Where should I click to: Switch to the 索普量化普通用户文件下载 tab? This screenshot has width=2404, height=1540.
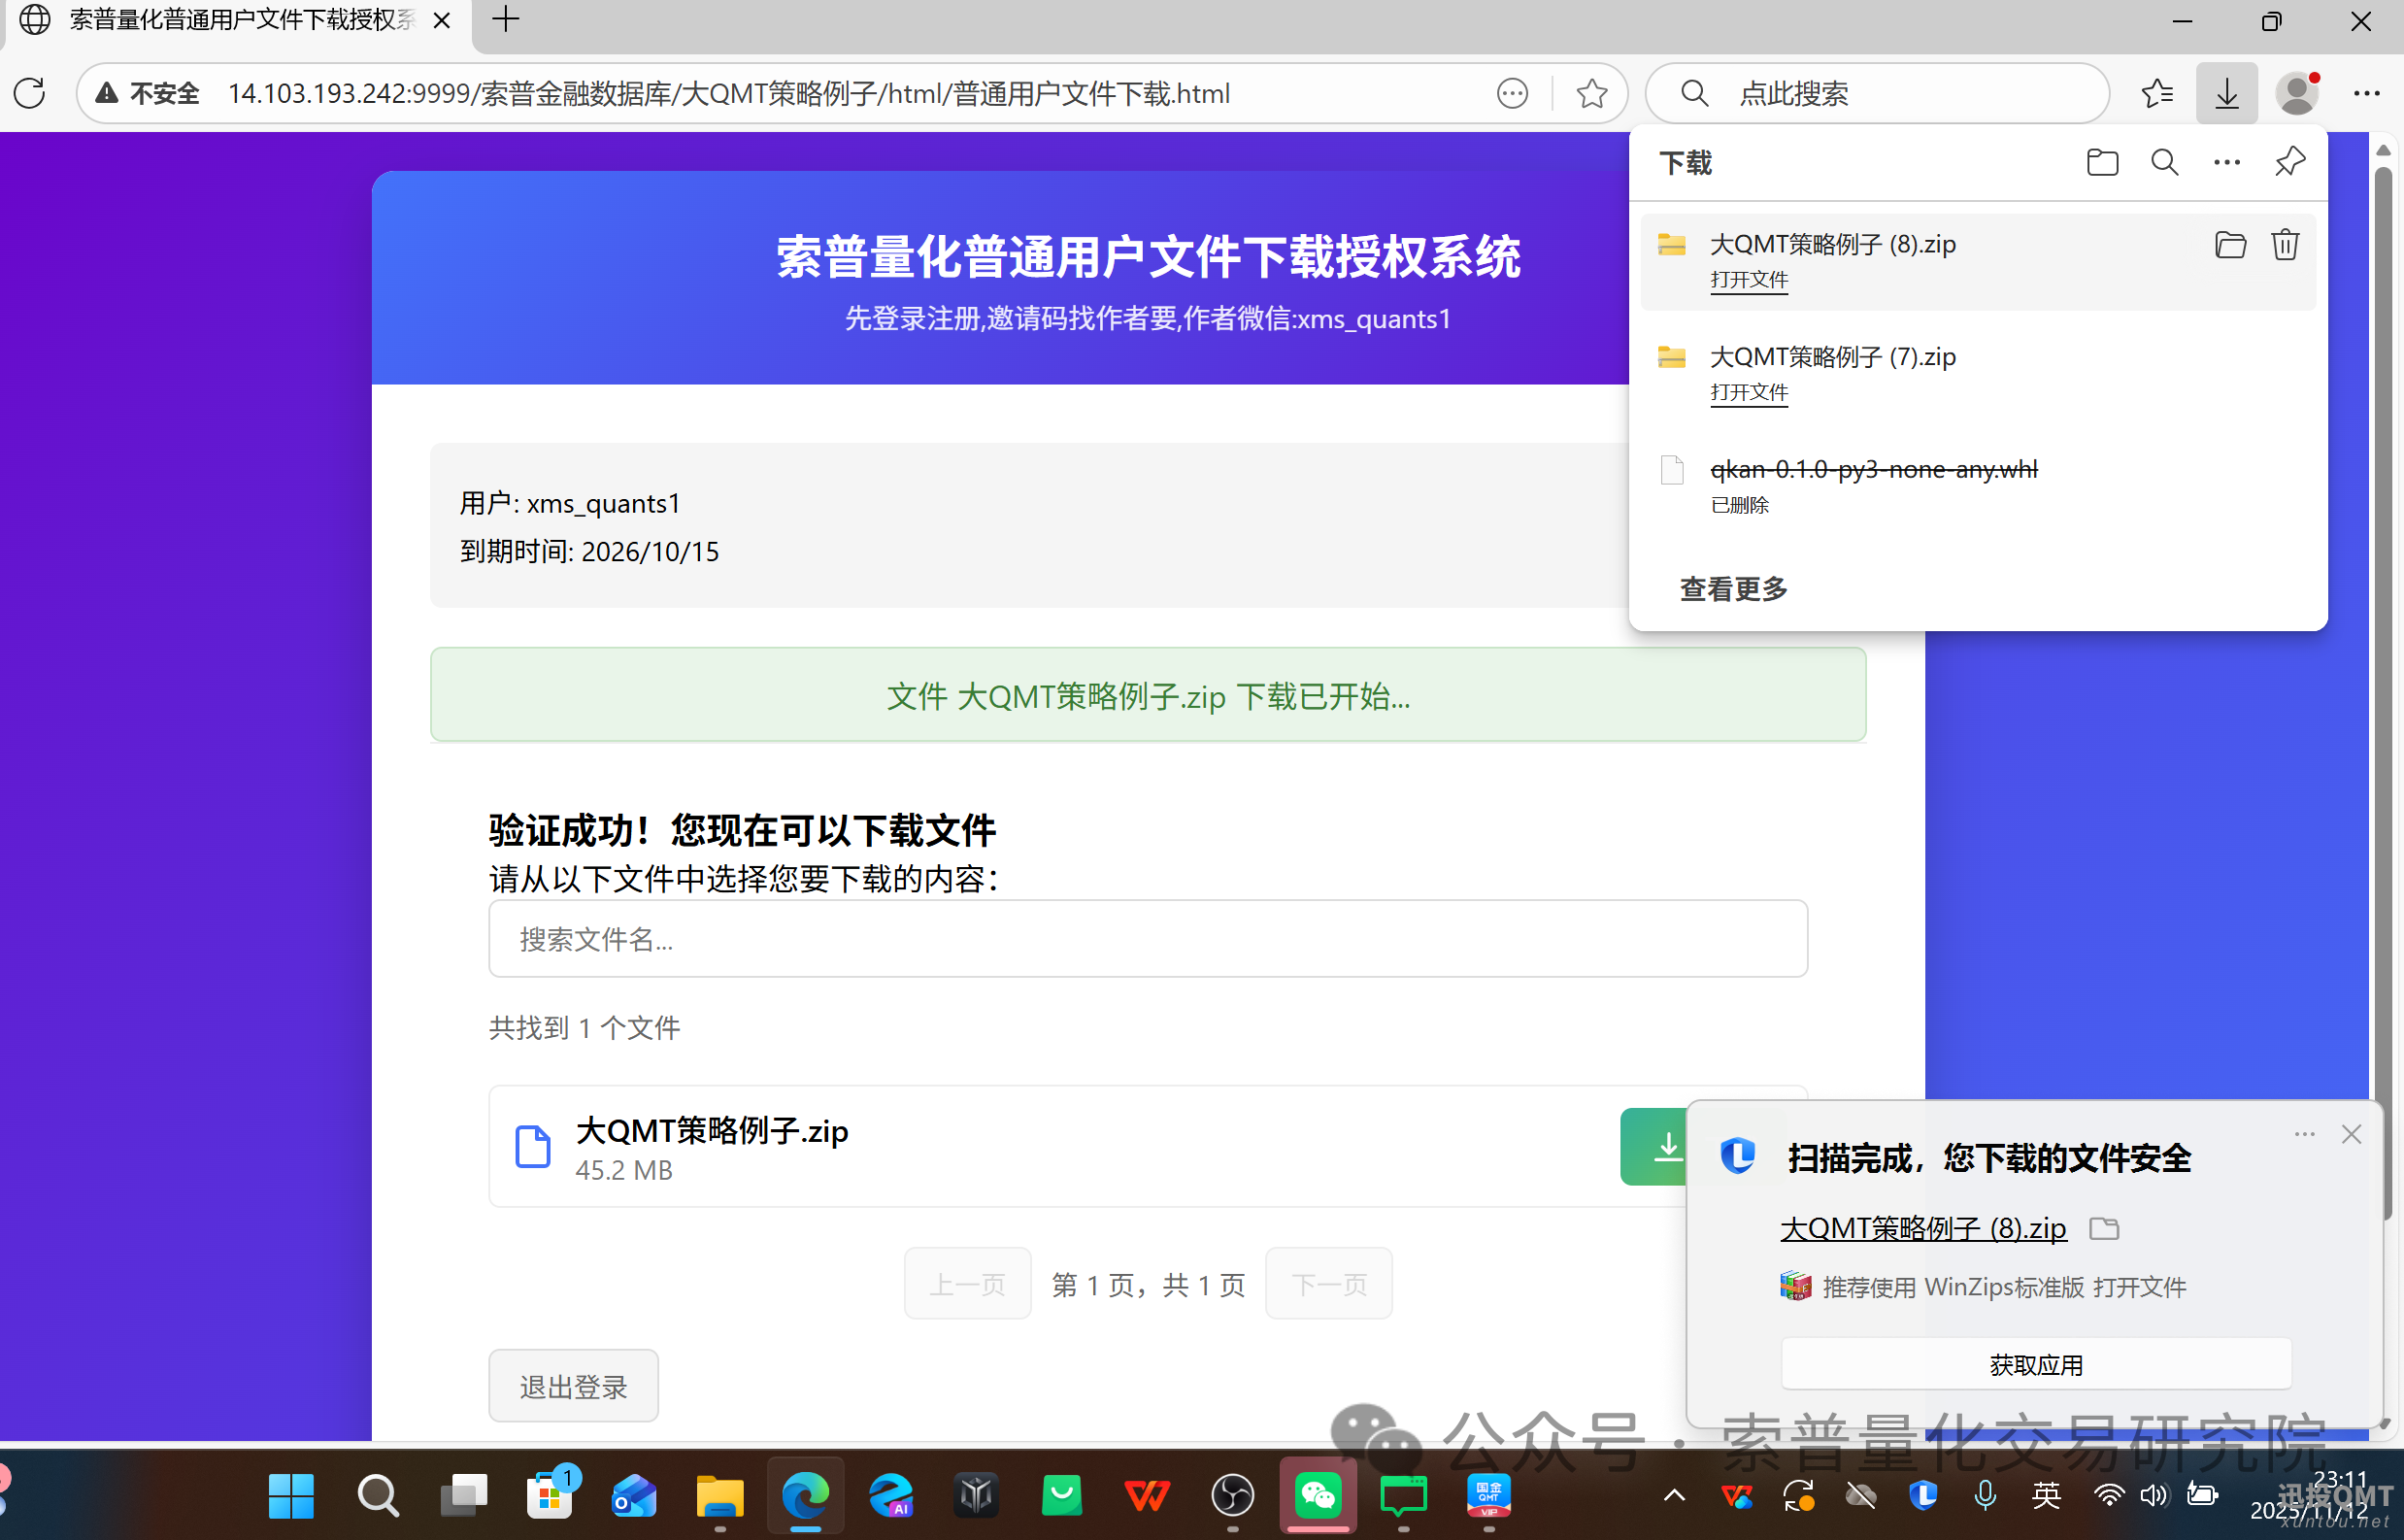tap(240, 20)
